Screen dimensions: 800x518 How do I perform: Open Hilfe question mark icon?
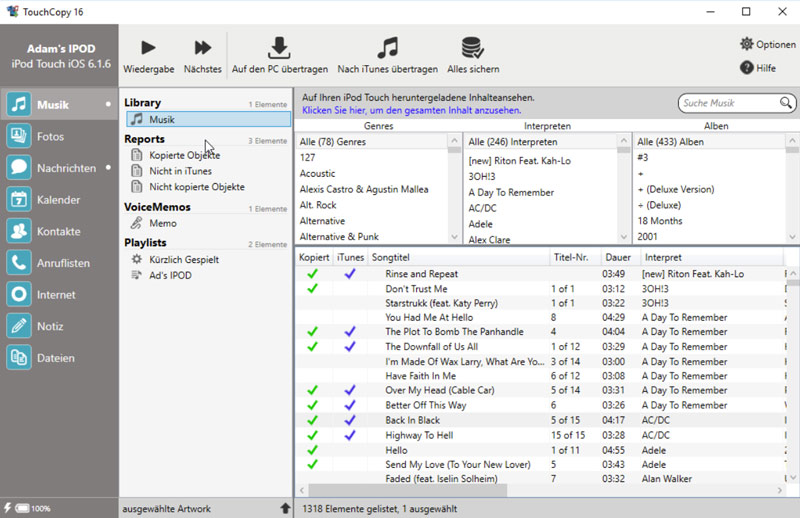tap(746, 67)
